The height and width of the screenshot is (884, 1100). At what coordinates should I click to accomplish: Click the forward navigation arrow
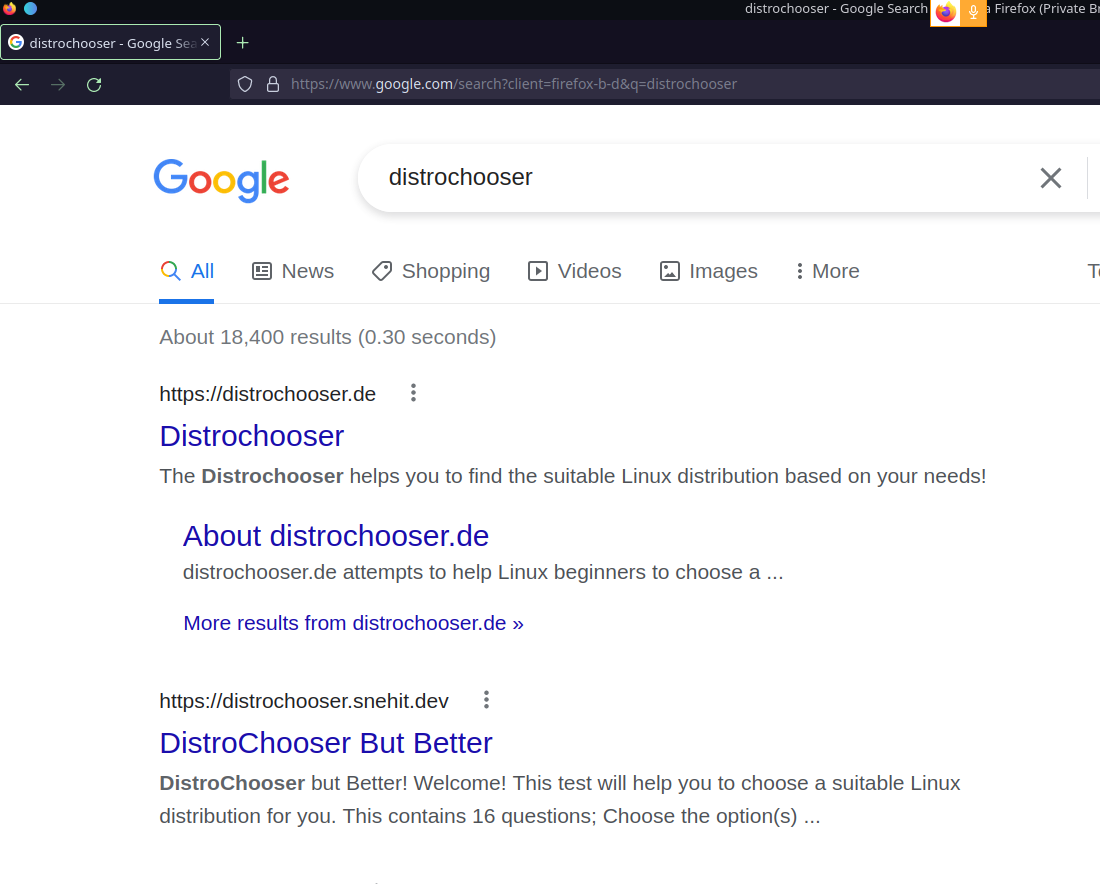(58, 85)
